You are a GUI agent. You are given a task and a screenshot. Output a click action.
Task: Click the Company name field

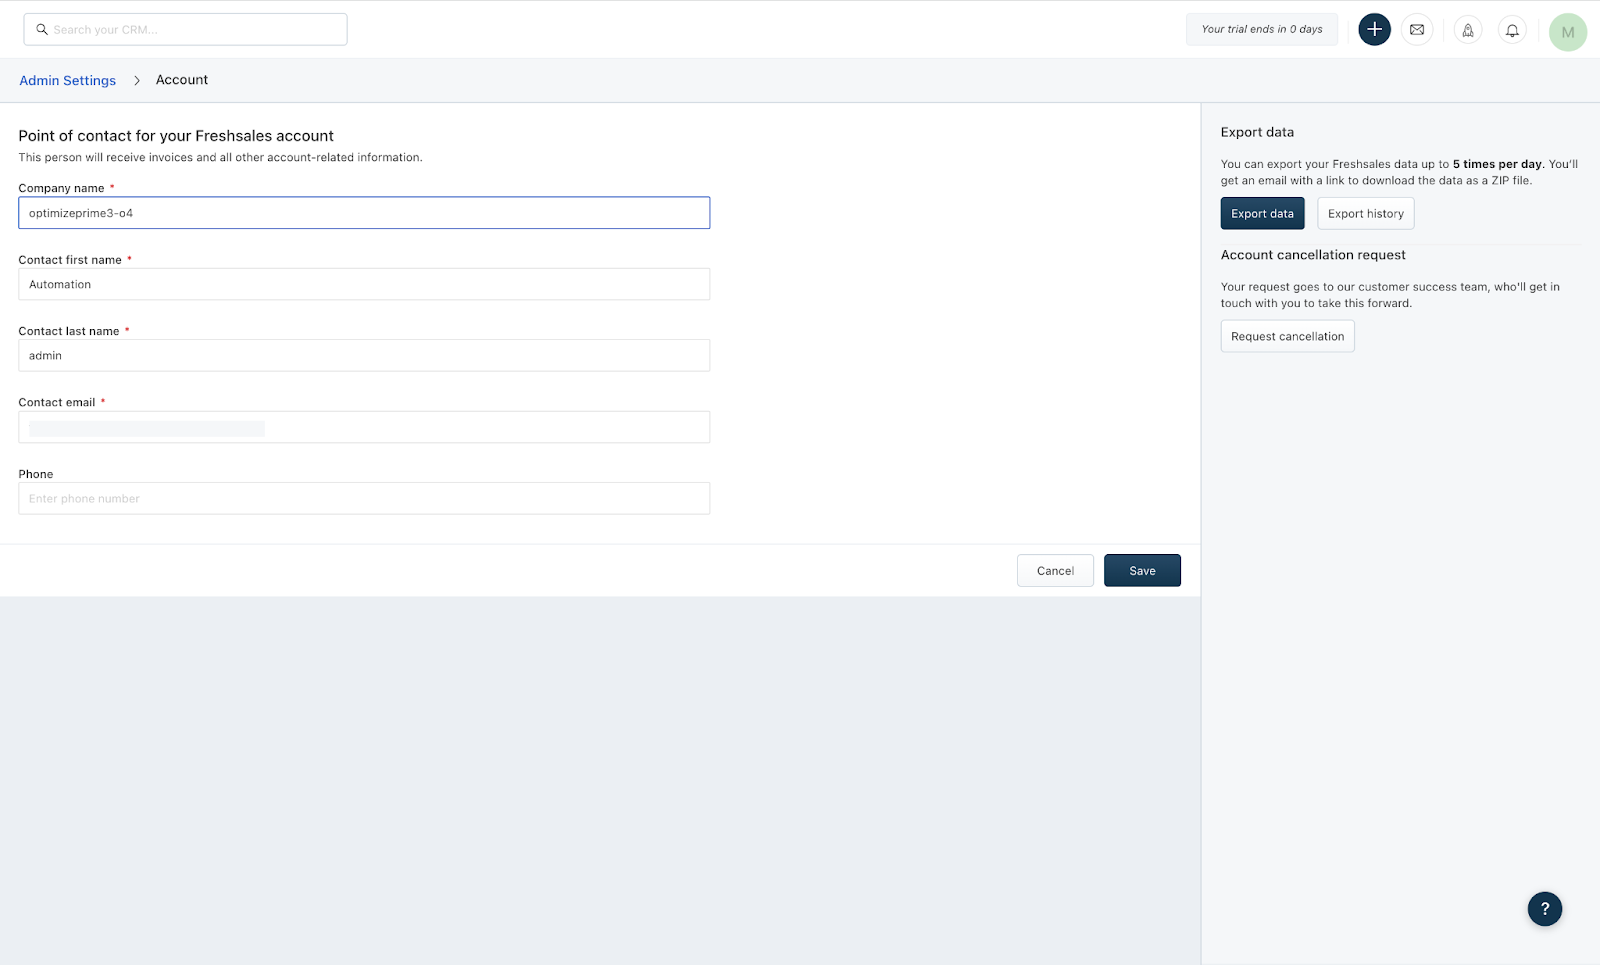[x=364, y=213]
